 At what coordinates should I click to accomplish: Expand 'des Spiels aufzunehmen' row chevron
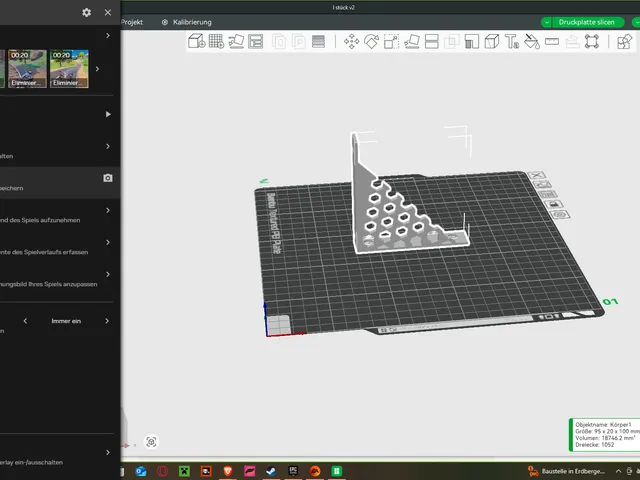108,210
